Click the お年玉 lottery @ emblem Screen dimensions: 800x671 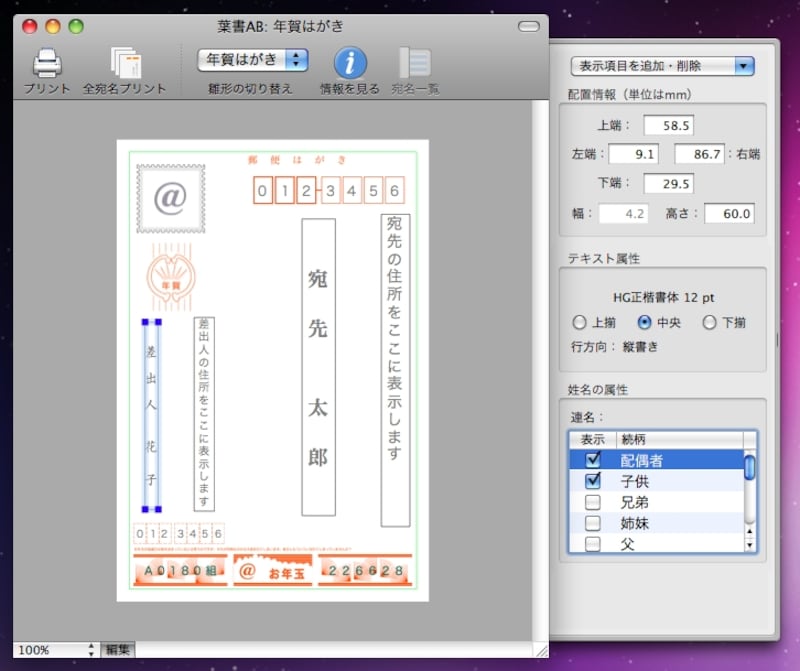[246, 572]
